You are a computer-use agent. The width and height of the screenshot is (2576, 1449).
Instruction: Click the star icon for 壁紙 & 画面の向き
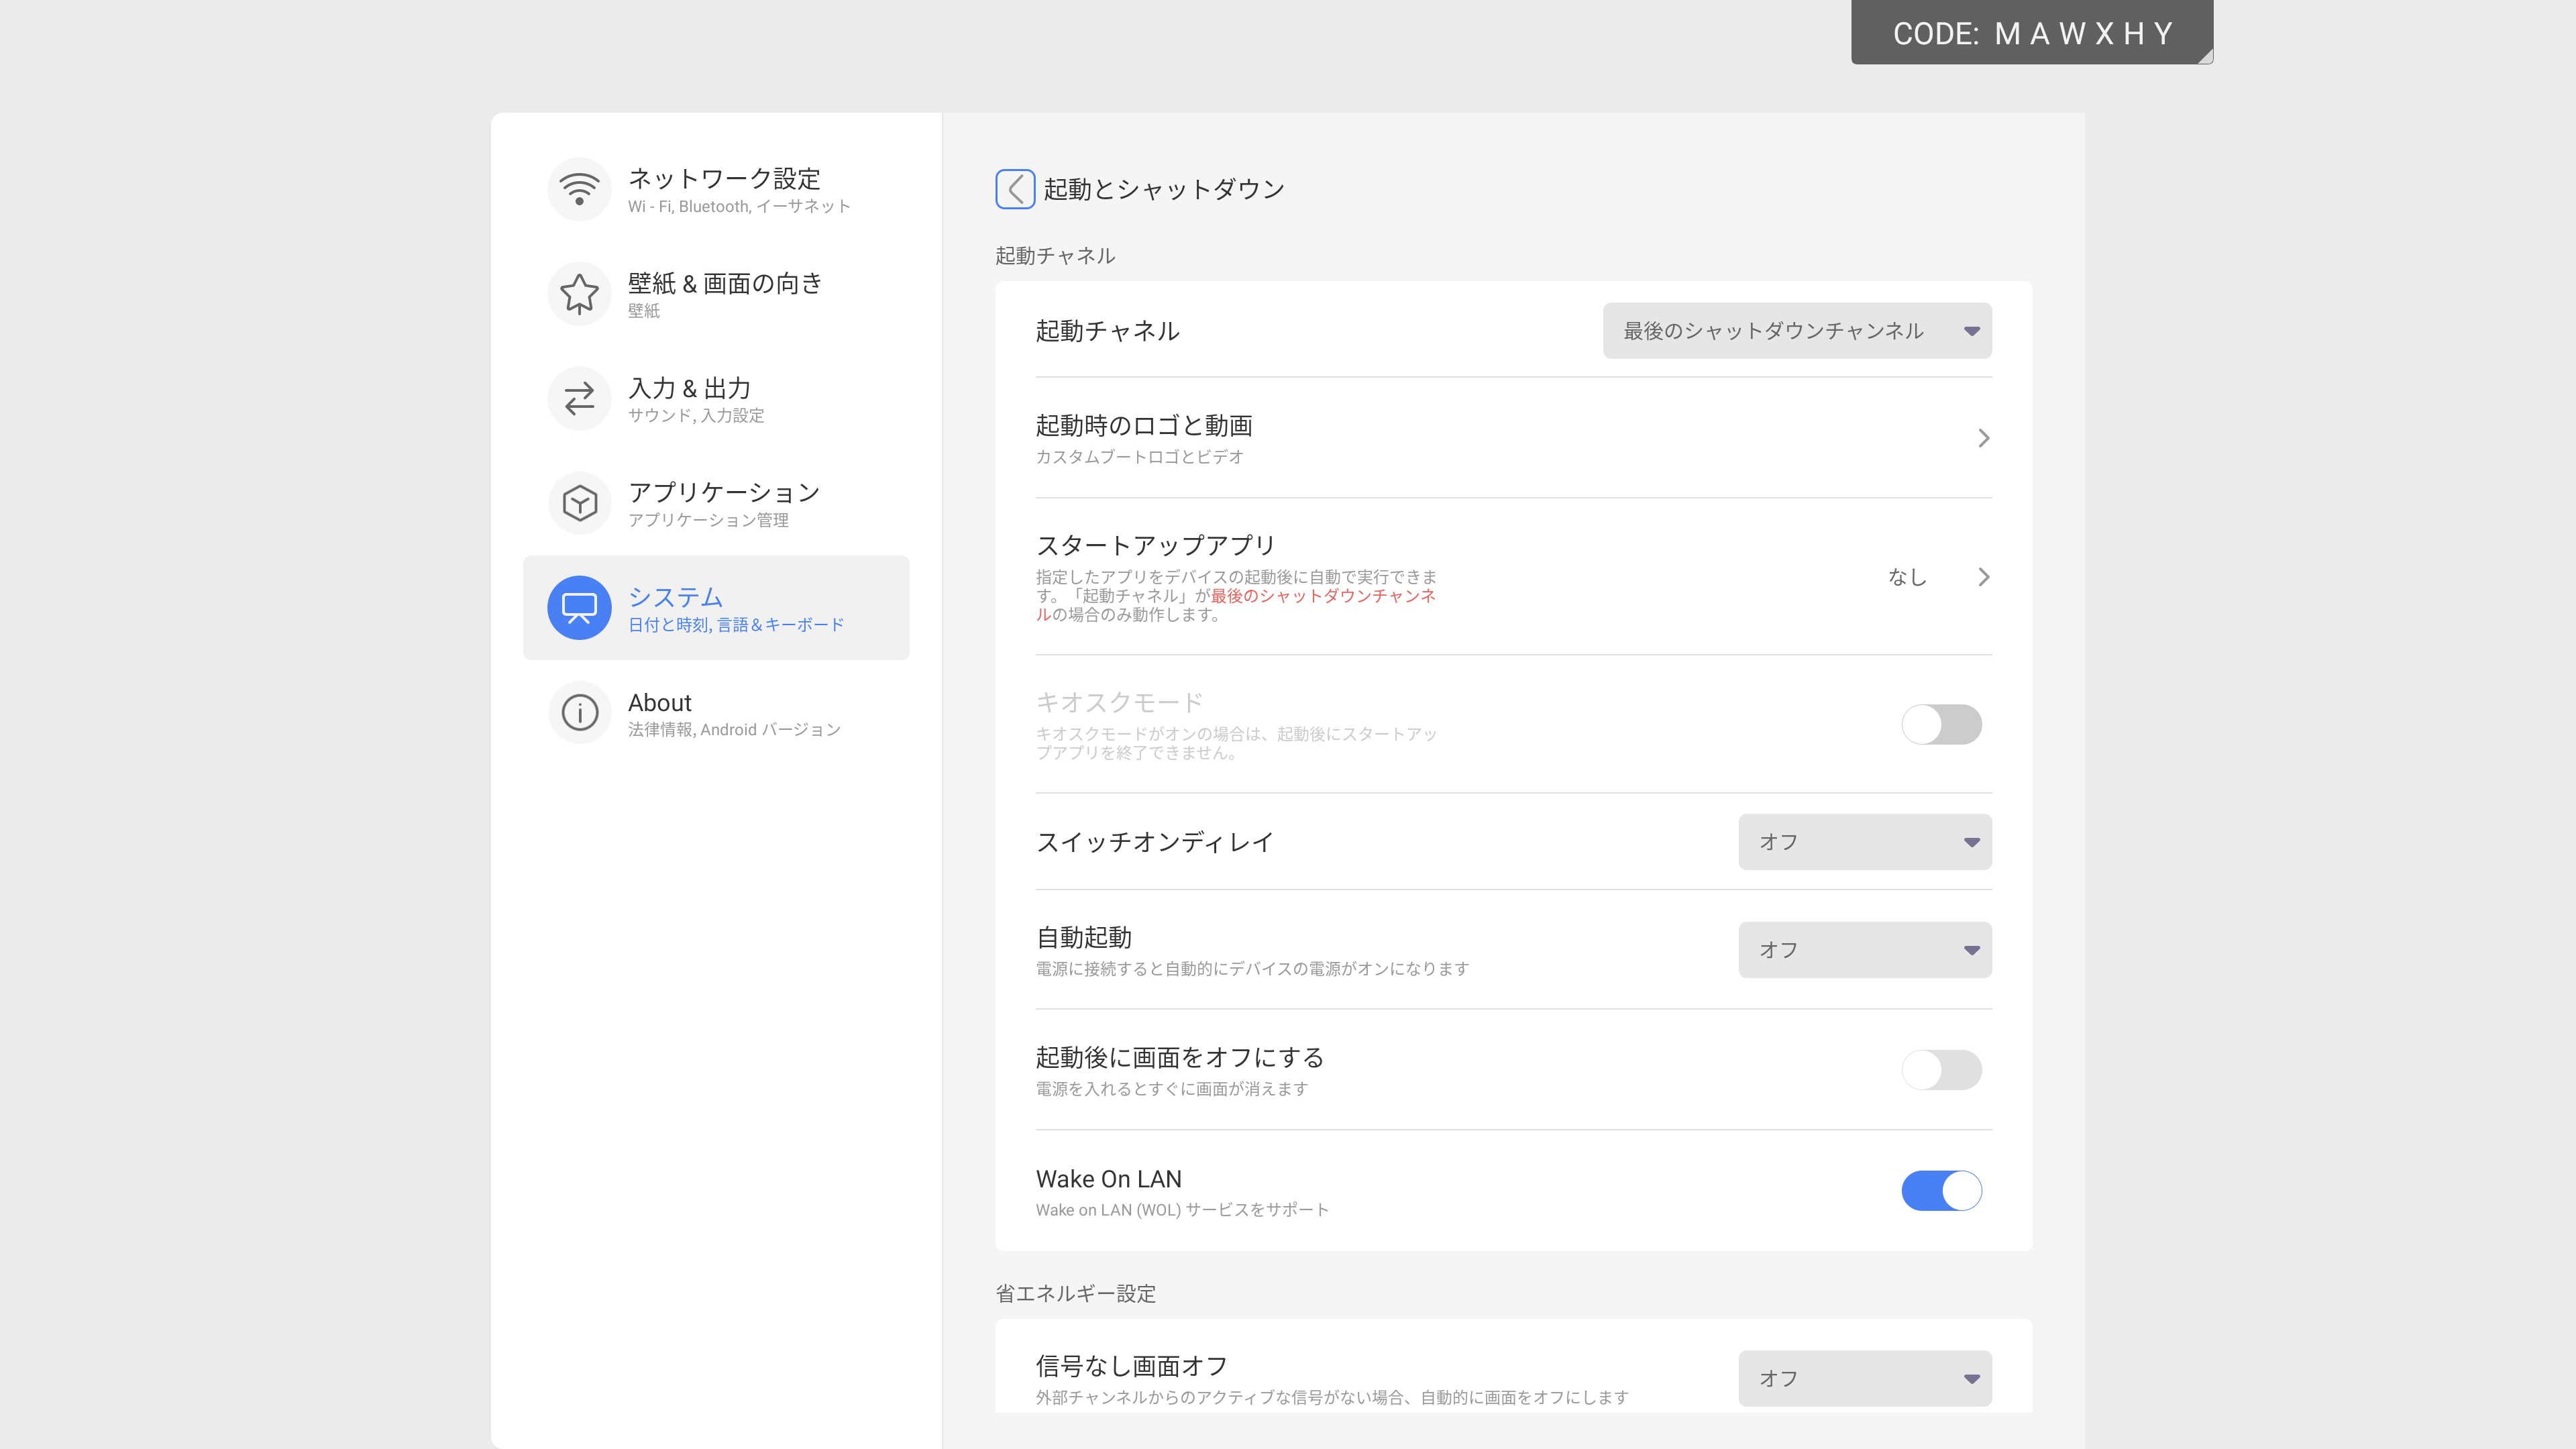tap(579, 294)
